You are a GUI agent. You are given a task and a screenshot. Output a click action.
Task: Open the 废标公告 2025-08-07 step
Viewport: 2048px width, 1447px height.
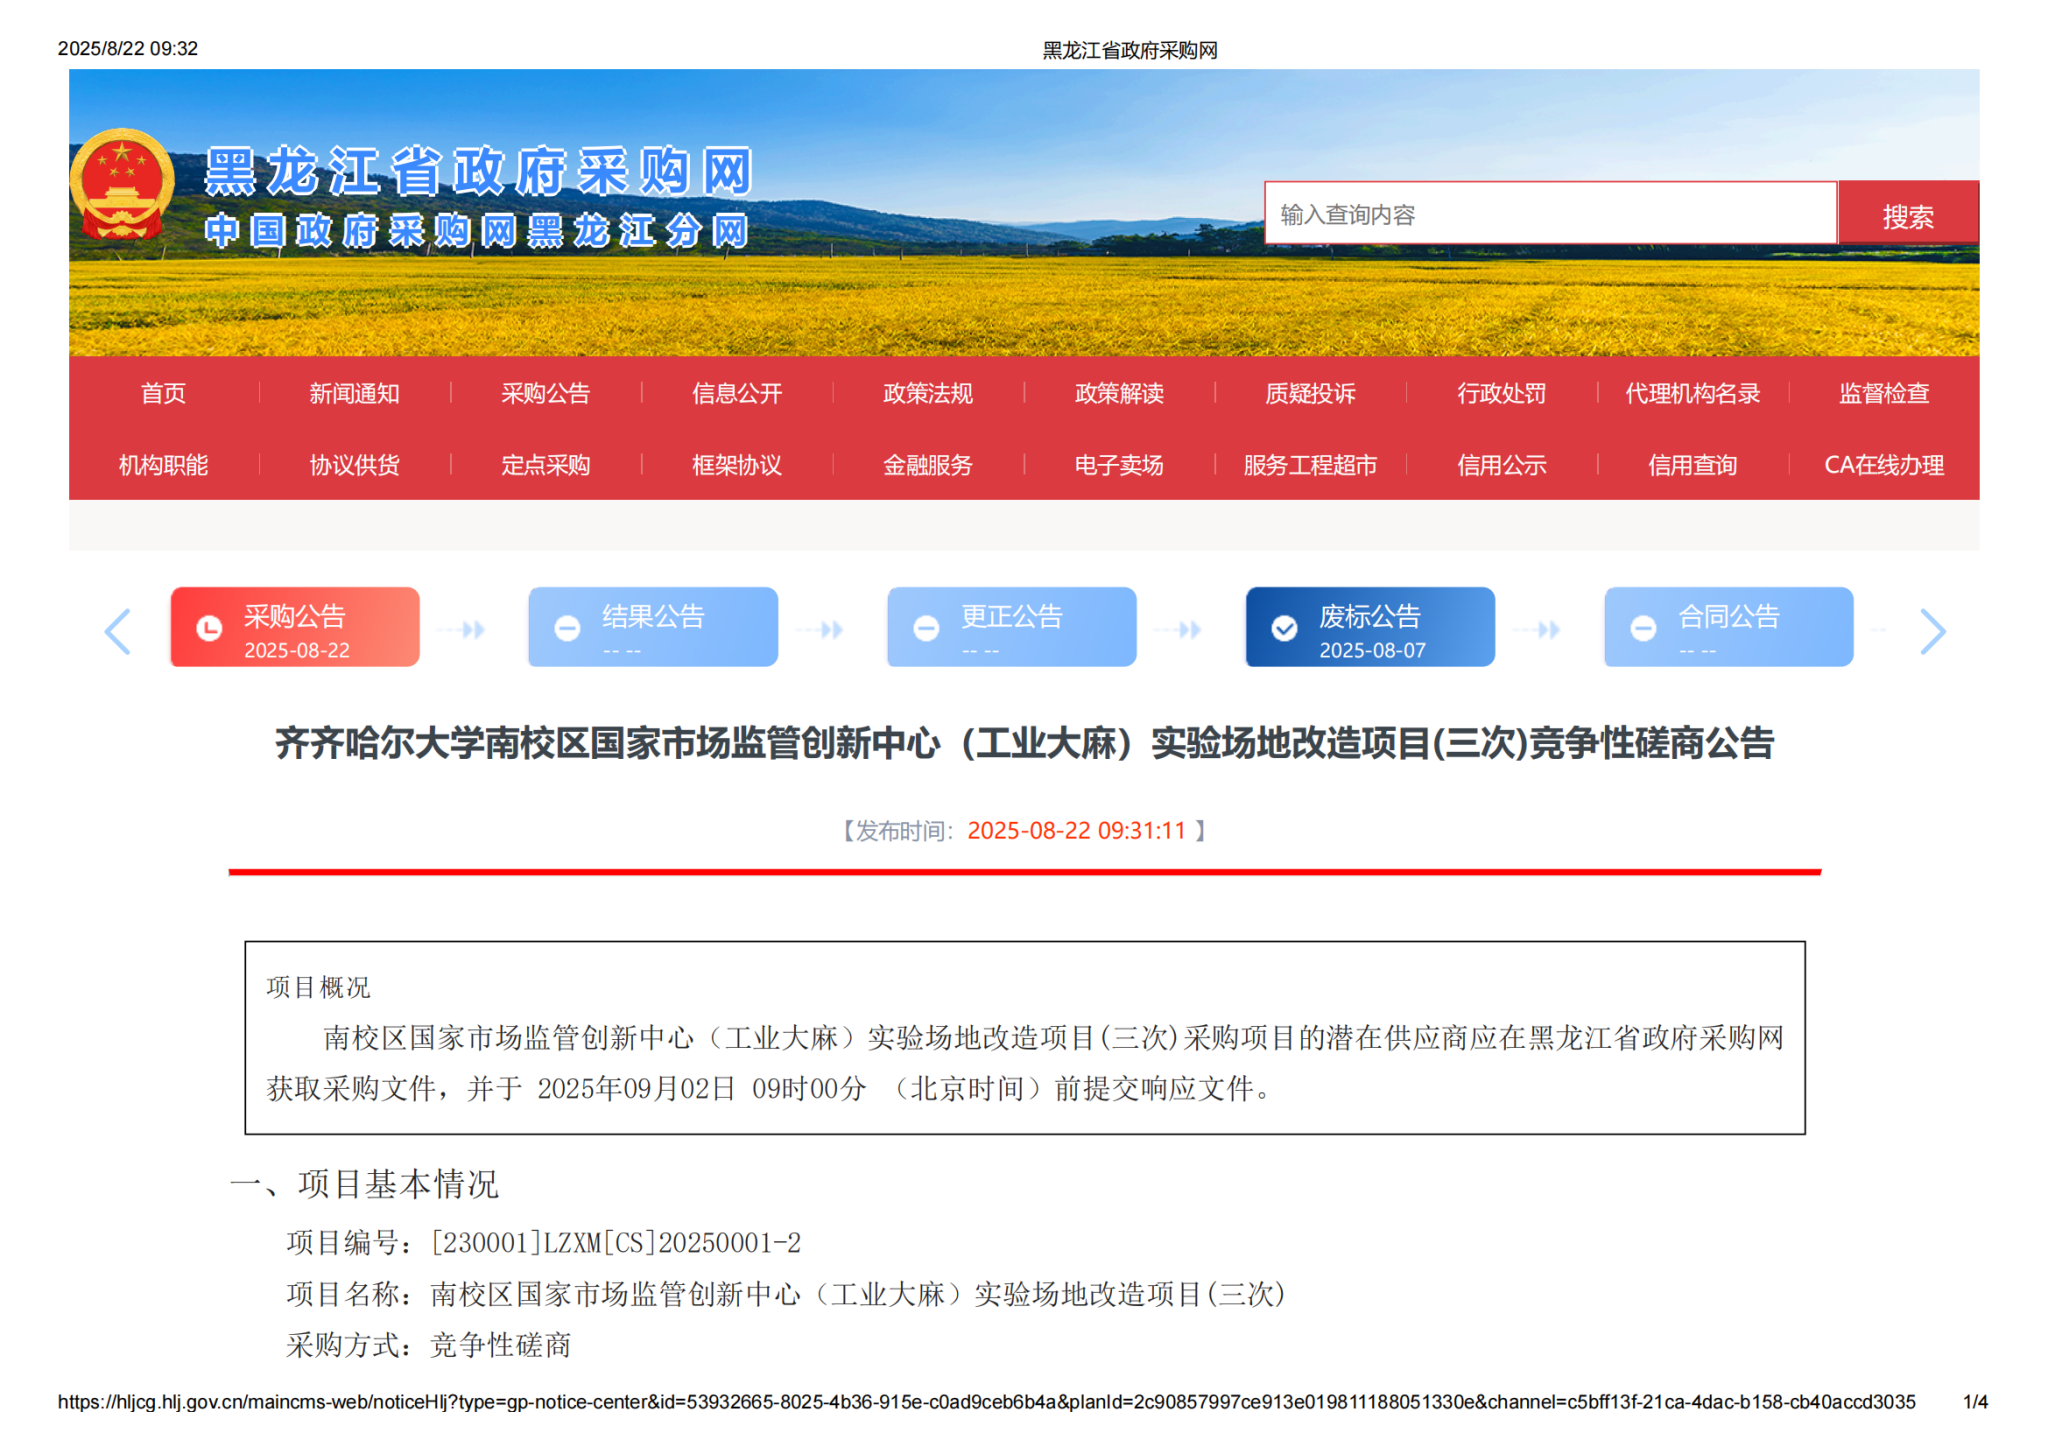[1370, 627]
